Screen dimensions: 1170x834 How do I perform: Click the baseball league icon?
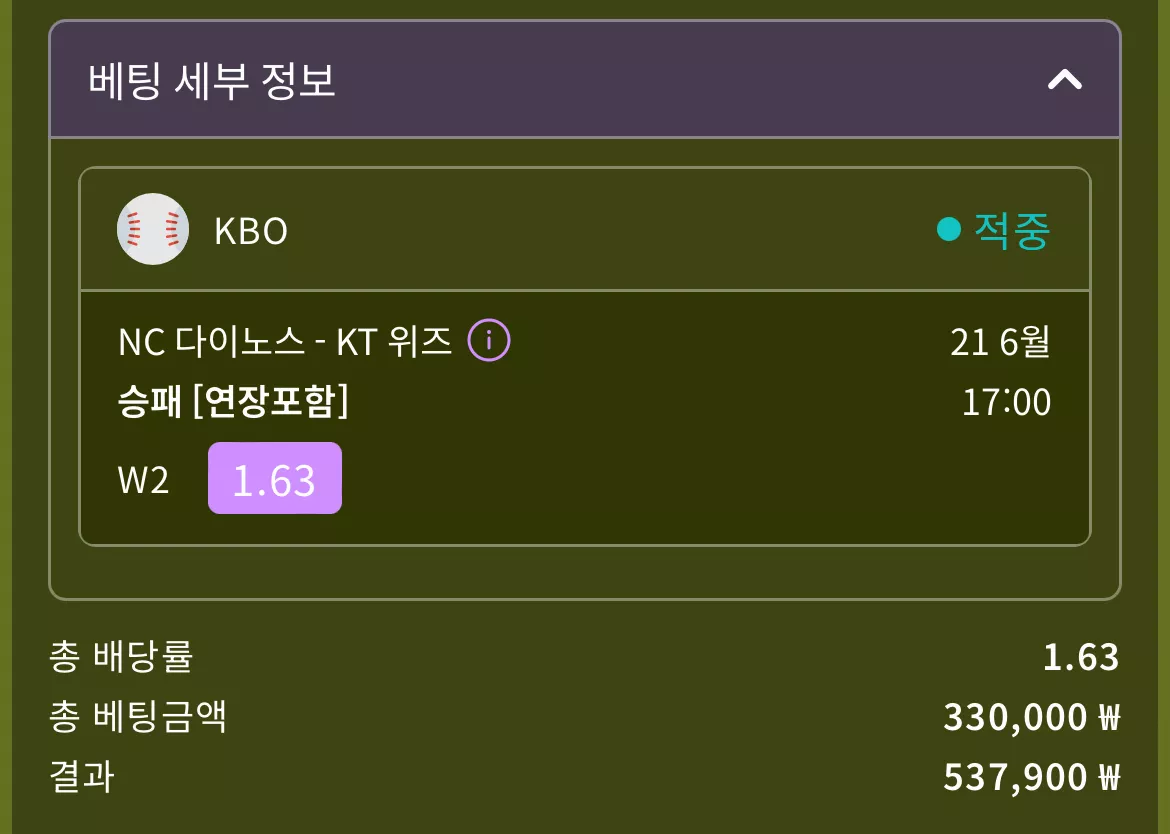point(153,229)
